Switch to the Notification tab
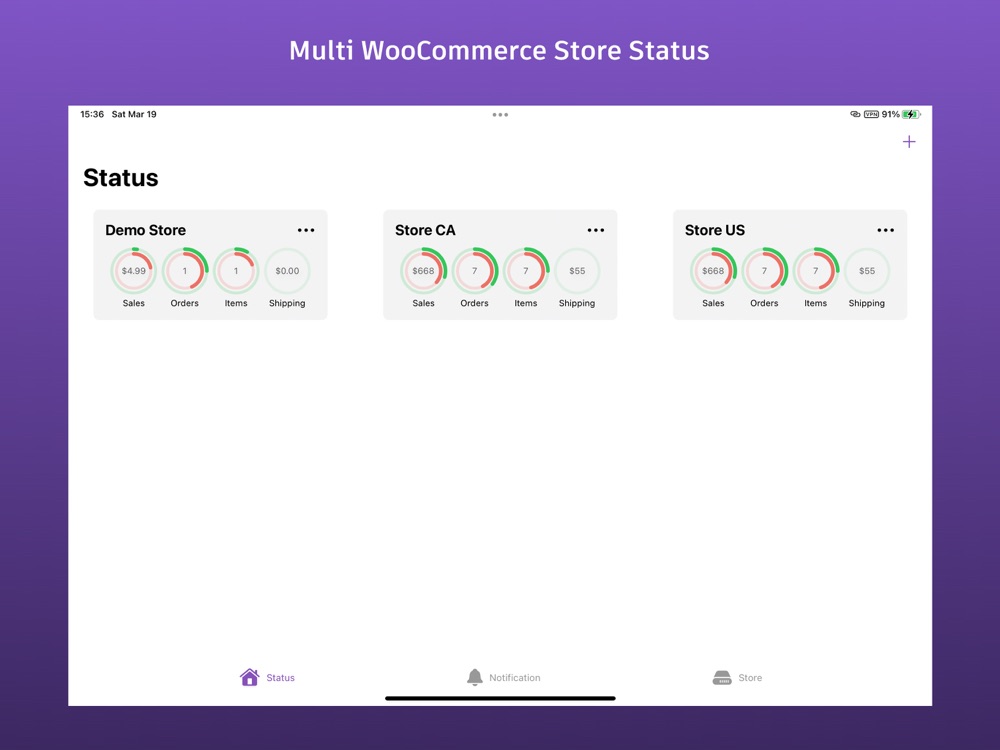 click(503, 677)
